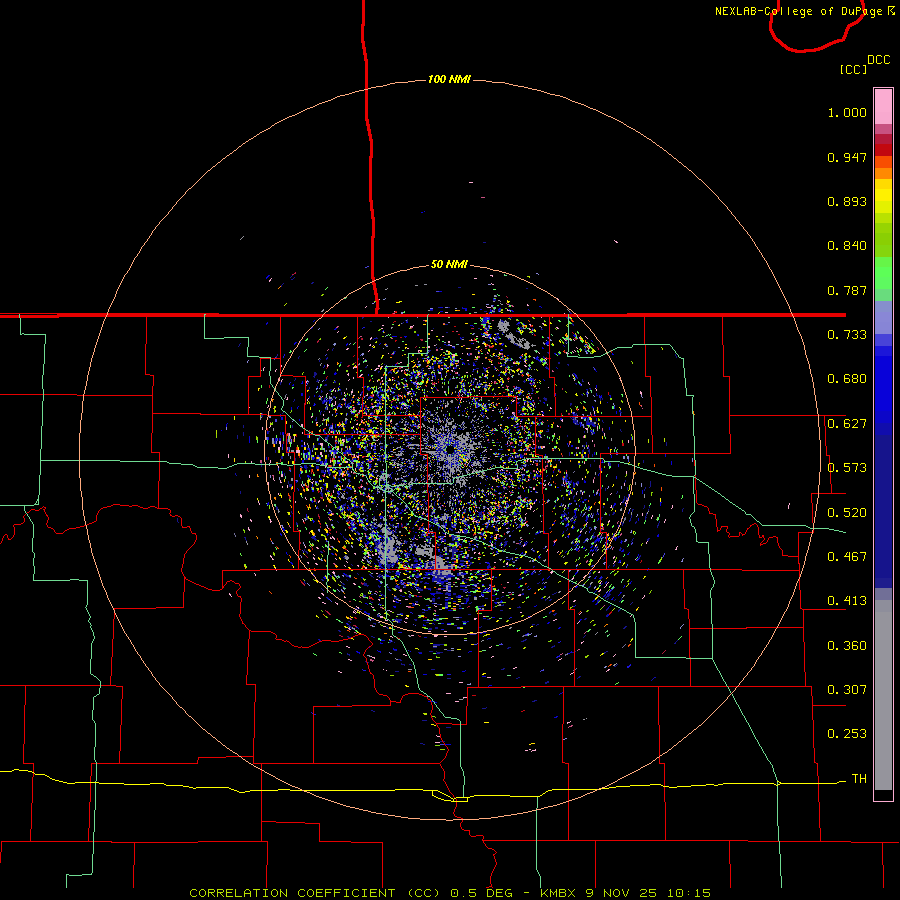This screenshot has width=900, height=900.
Task: Click the 0.947 scale value
Action: point(847,157)
